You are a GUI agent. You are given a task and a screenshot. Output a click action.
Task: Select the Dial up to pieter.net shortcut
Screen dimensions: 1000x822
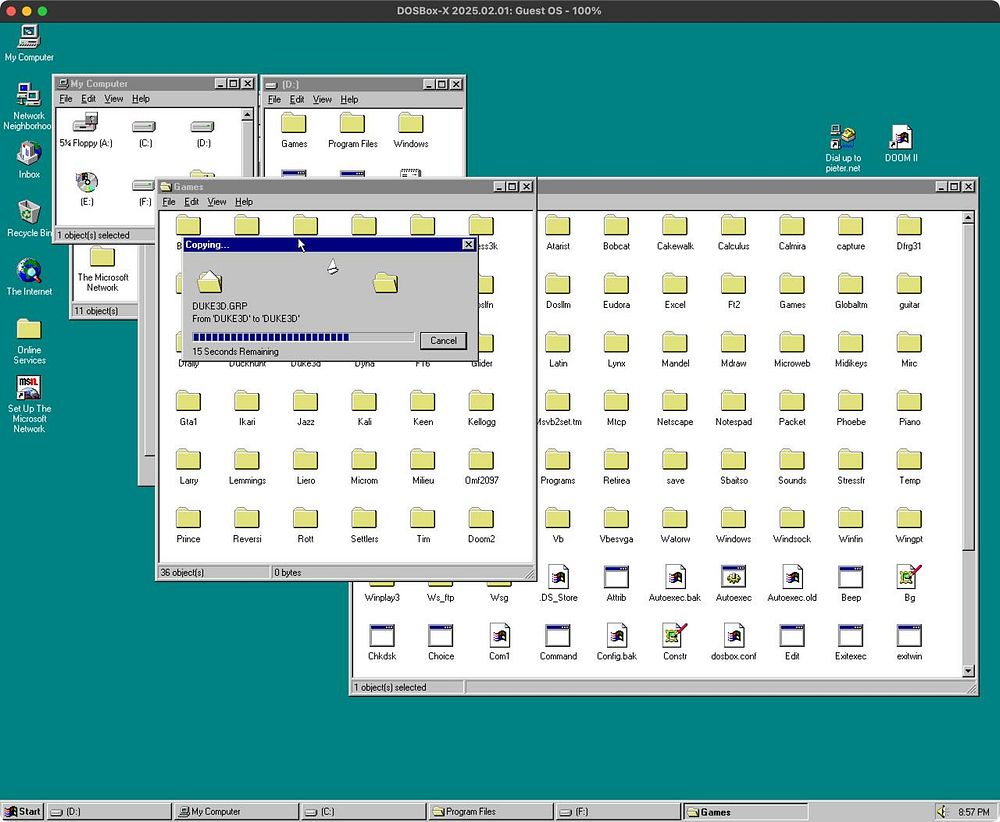842,138
